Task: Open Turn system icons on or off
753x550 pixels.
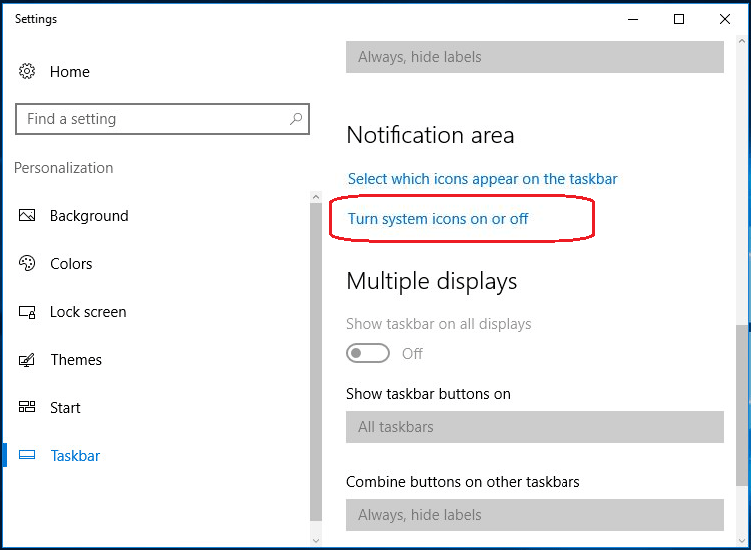Action: (x=438, y=219)
